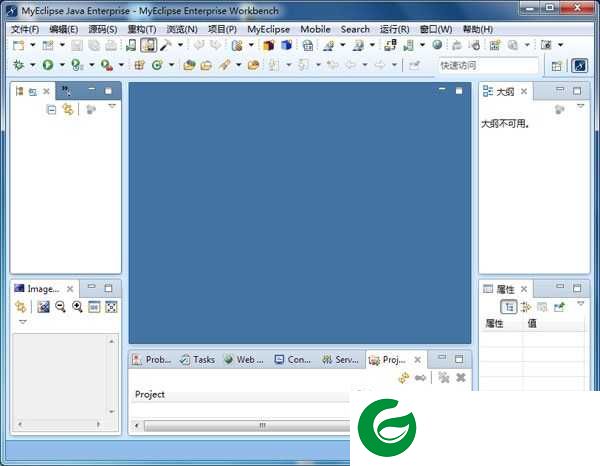600x466 pixels.
Task: Close the Image... preview tab
Action: pyautogui.click(x=70, y=289)
